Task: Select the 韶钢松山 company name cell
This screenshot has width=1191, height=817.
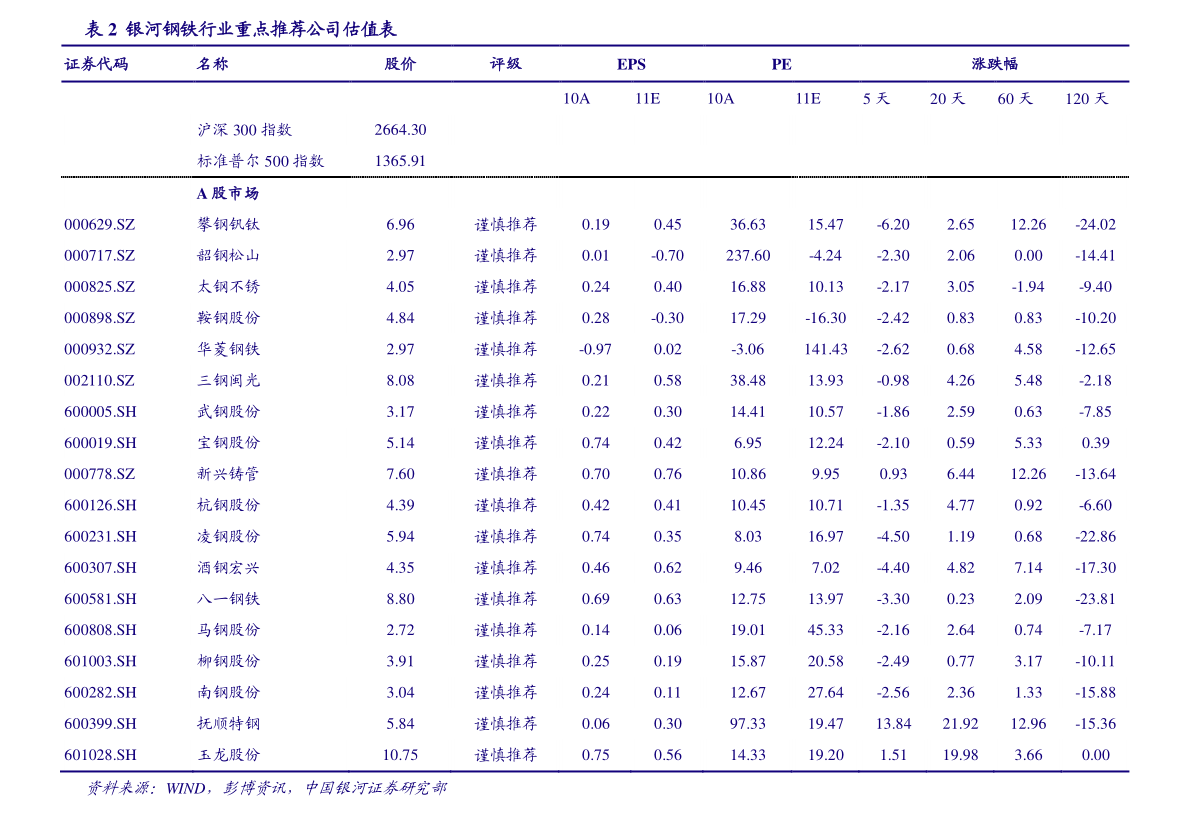Action: (x=228, y=256)
